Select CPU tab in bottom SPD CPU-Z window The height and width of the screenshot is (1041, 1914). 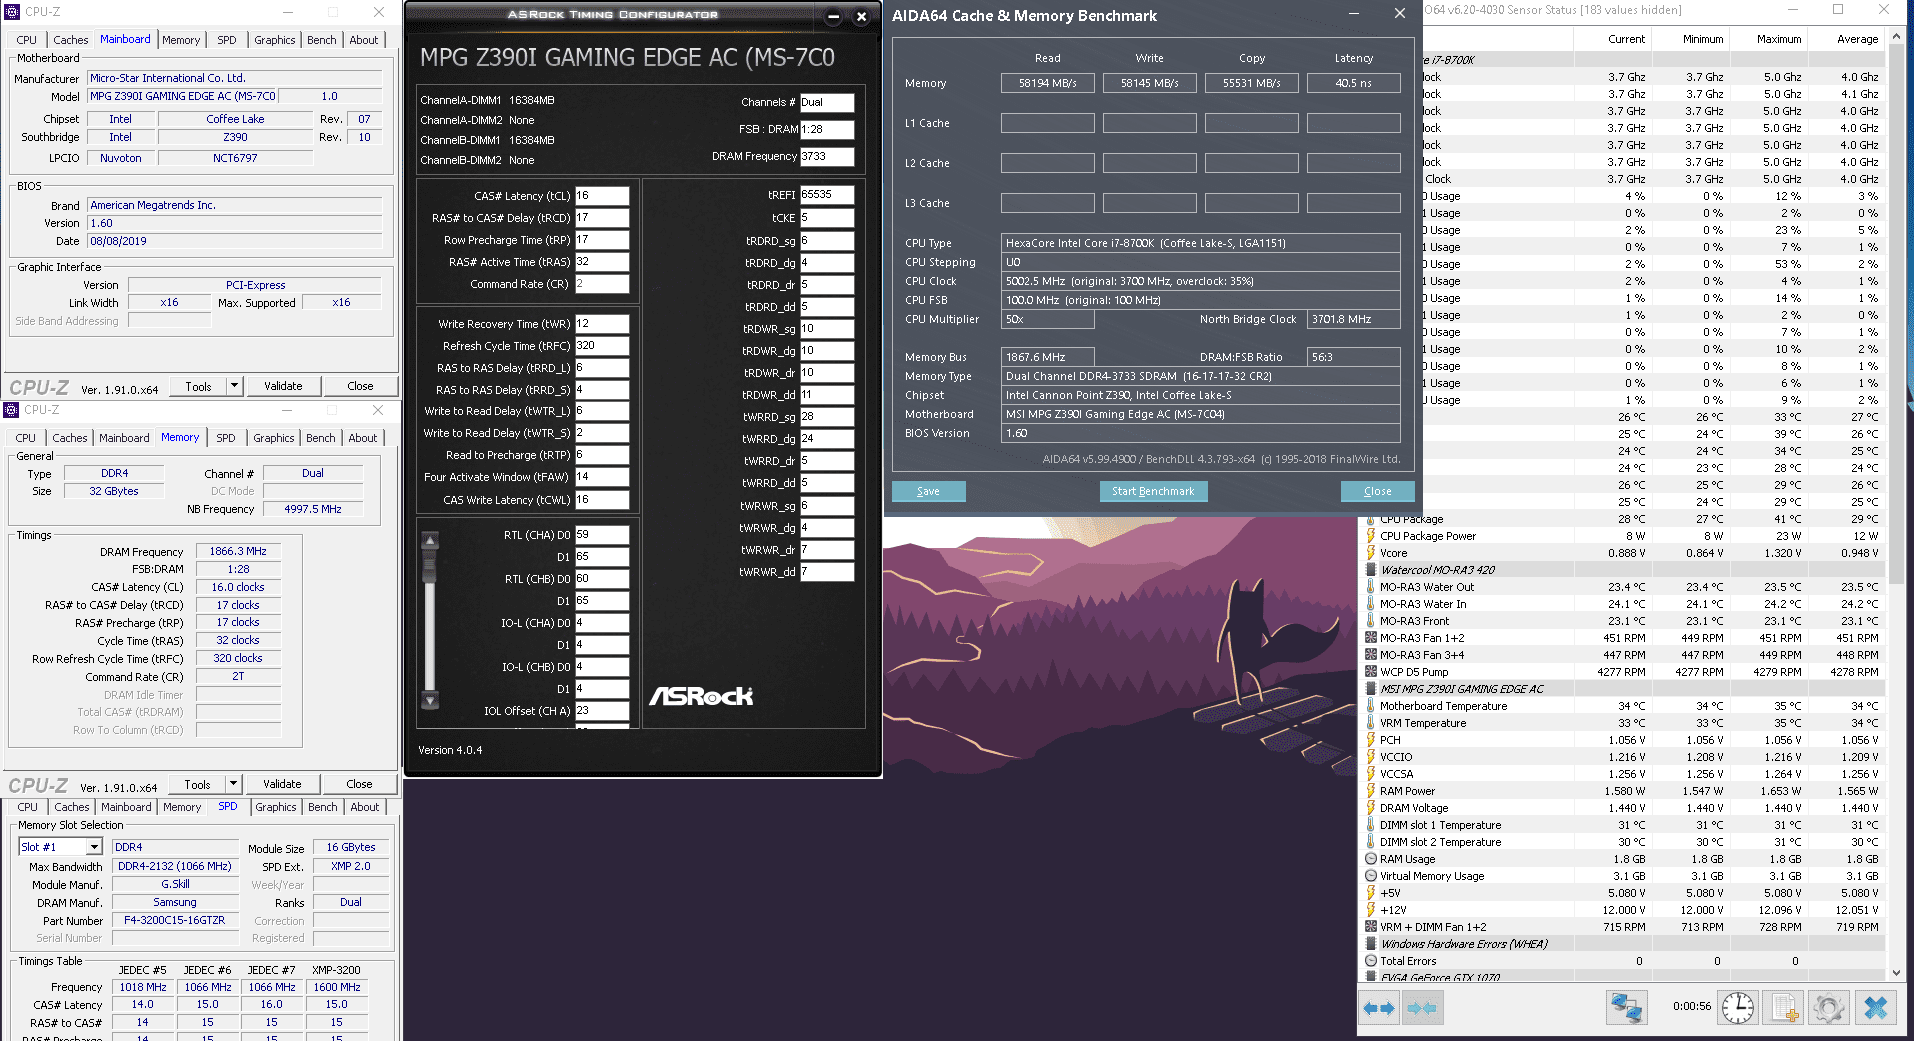[x=28, y=807]
